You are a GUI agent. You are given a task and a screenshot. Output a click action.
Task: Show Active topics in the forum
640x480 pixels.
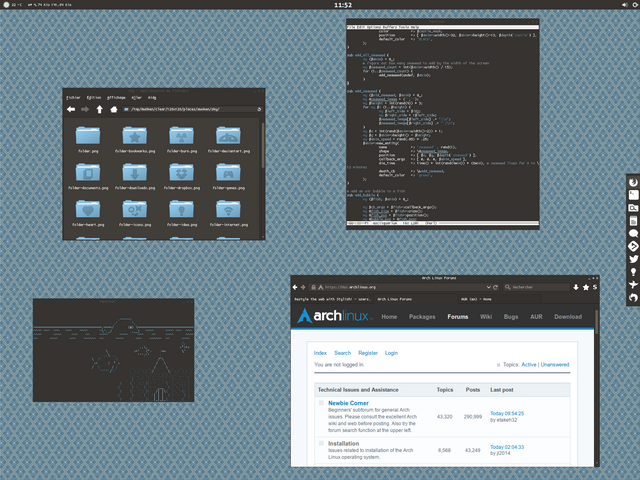pyautogui.click(x=529, y=364)
